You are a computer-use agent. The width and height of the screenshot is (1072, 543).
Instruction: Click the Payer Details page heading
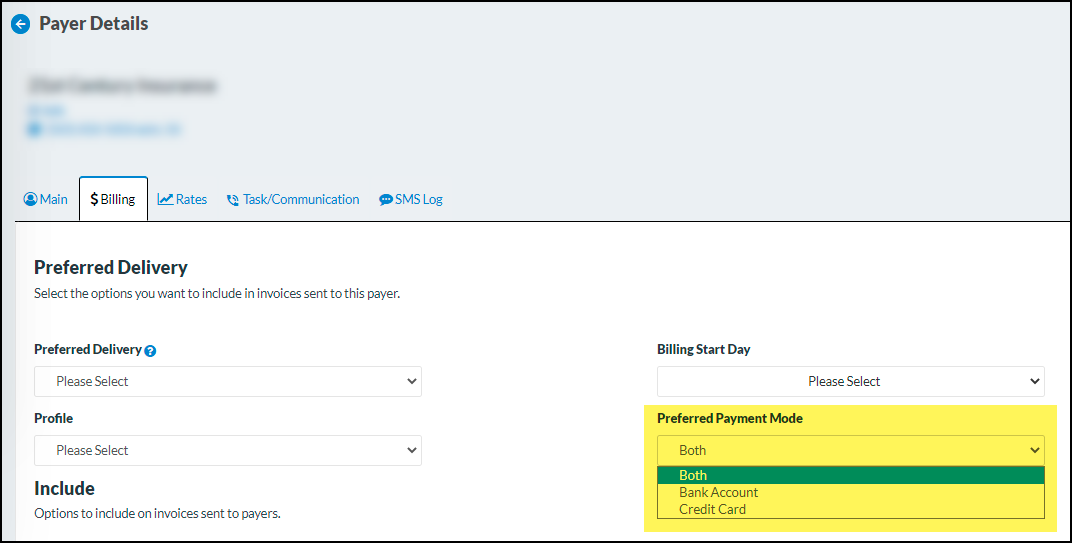pyautogui.click(x=93, y=24)
